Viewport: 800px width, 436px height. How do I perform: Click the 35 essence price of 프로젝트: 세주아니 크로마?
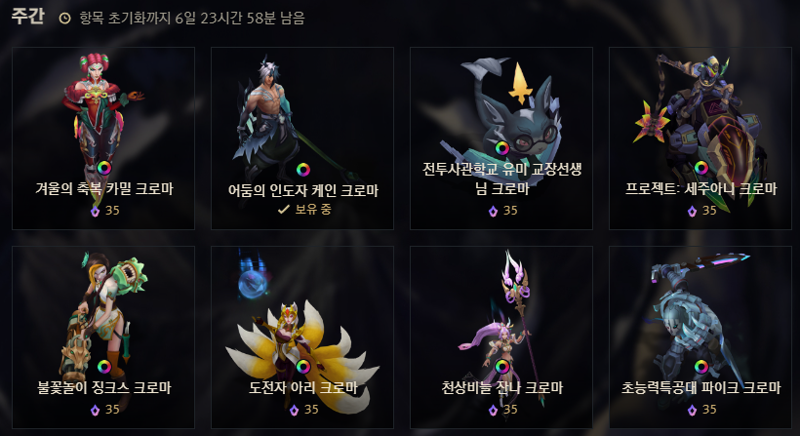(709, 211)
